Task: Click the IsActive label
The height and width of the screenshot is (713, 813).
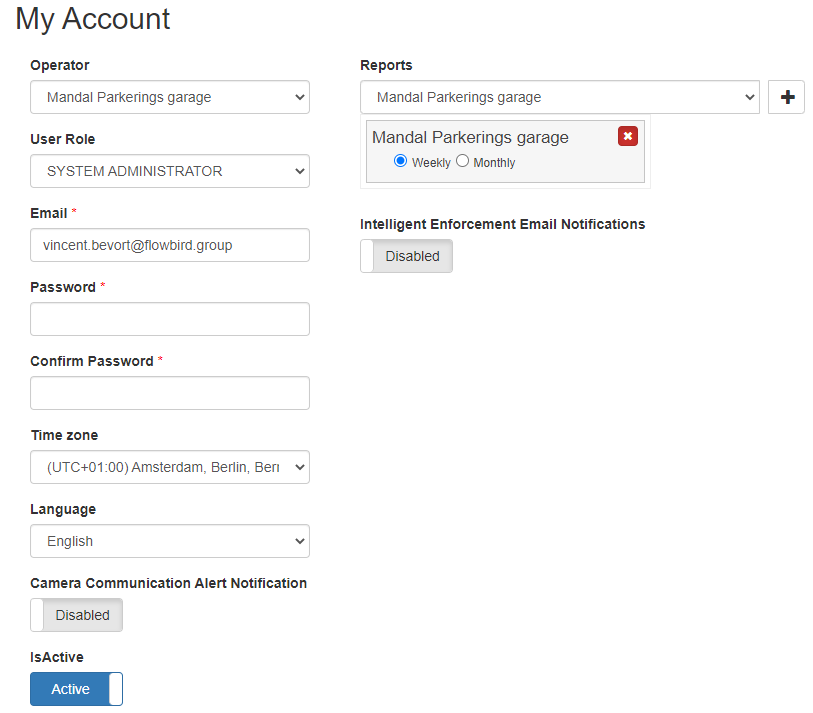Action: (57, 657)
